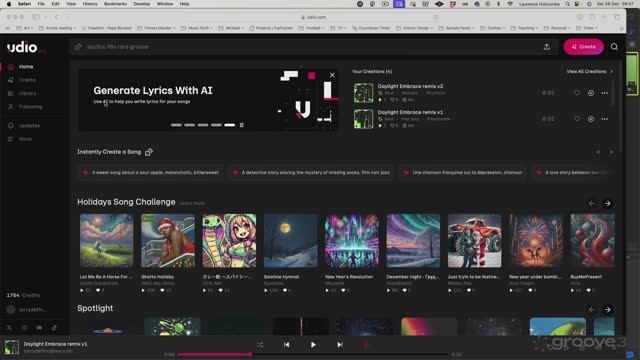The image size is (640, 360).
Task: Click the pink Create button
Action: pyautogui.click(x=583, y=47)
